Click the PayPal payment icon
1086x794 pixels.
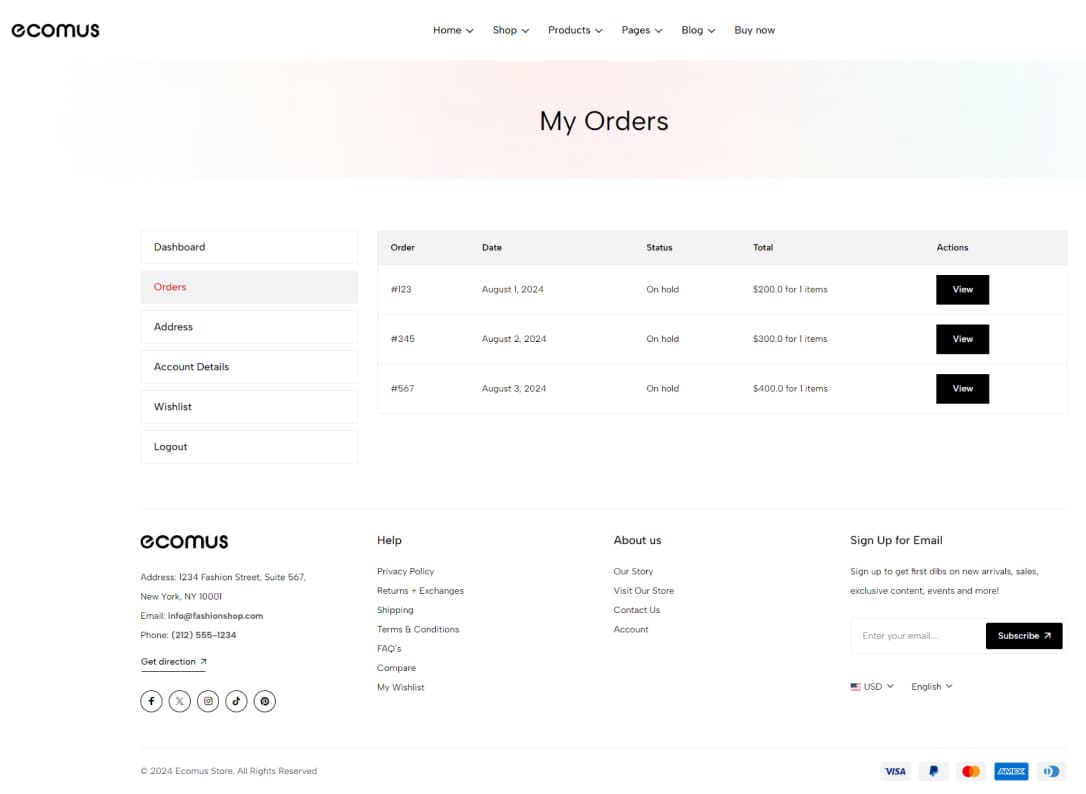(933, 771)
